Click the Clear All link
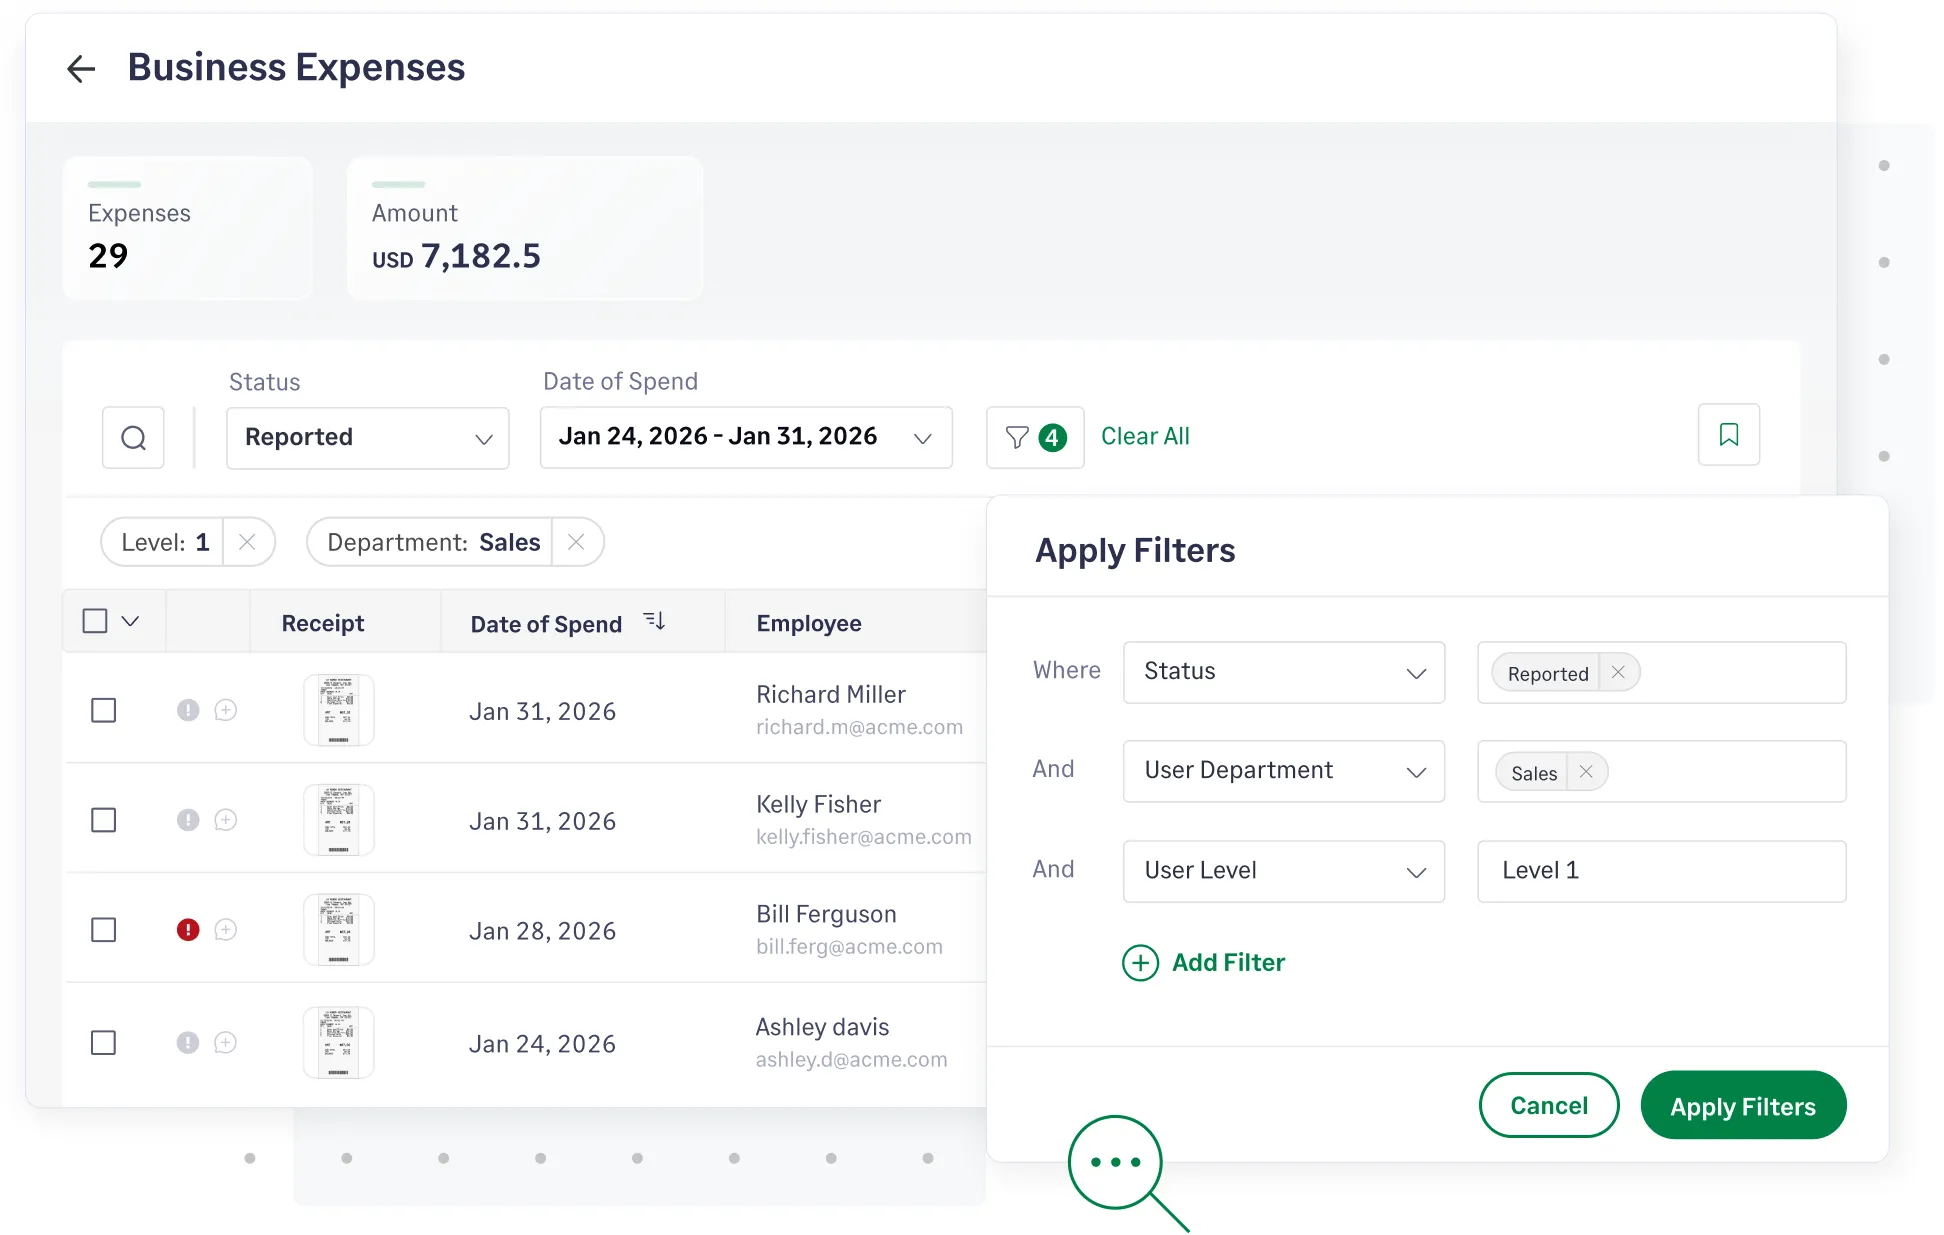 (x=1145, y=436)
